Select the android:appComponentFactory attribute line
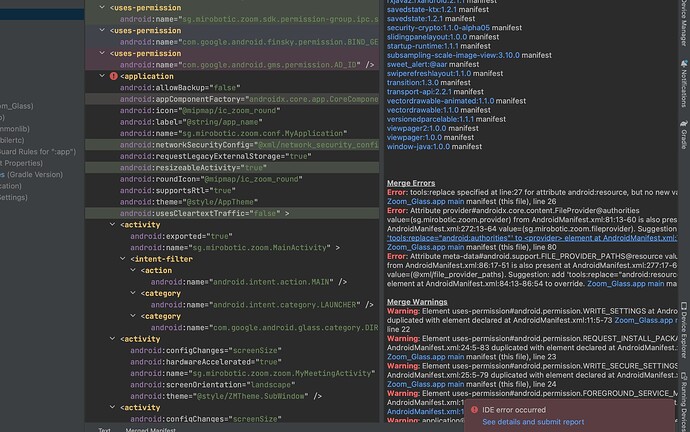The width and height of the screenshot is (690, 432). [x=249, y=99]
